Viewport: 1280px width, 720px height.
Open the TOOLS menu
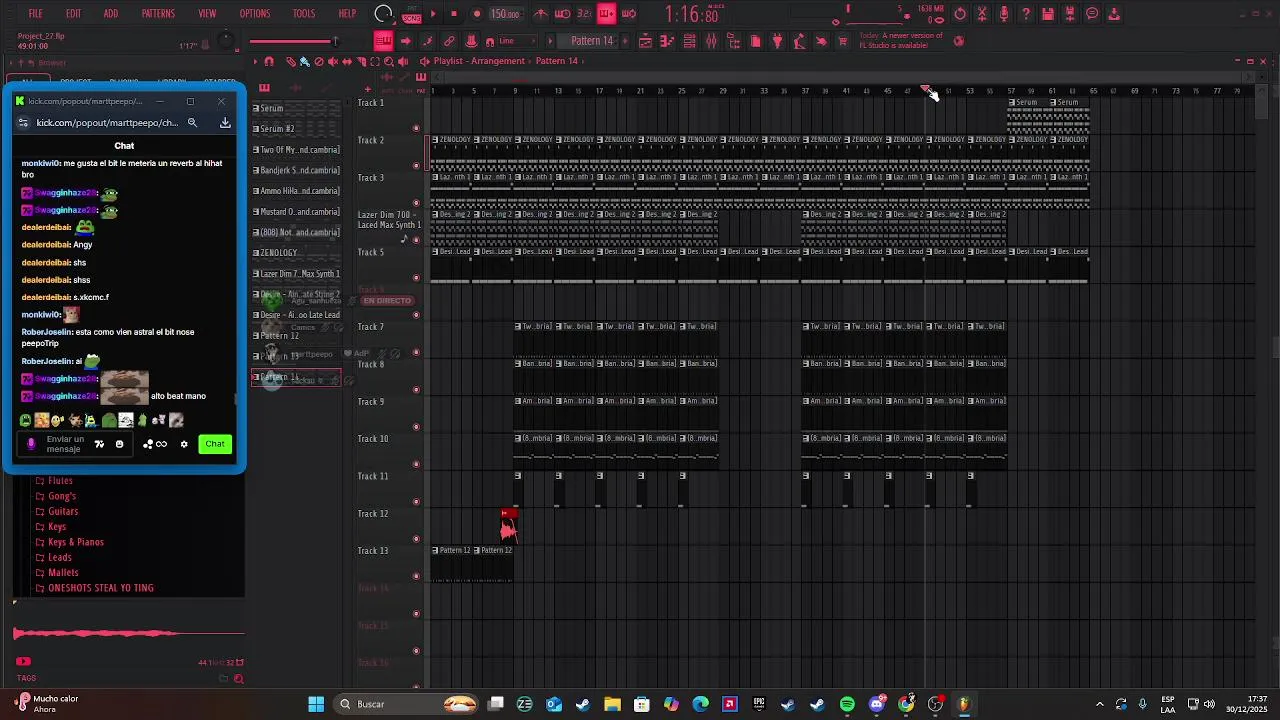tap(304, 14)
